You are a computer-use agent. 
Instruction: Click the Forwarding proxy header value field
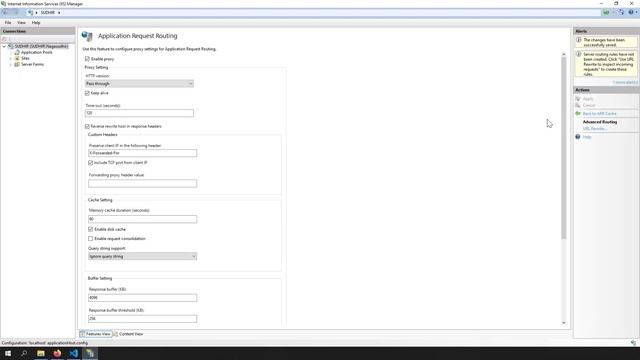pos(142,184)
